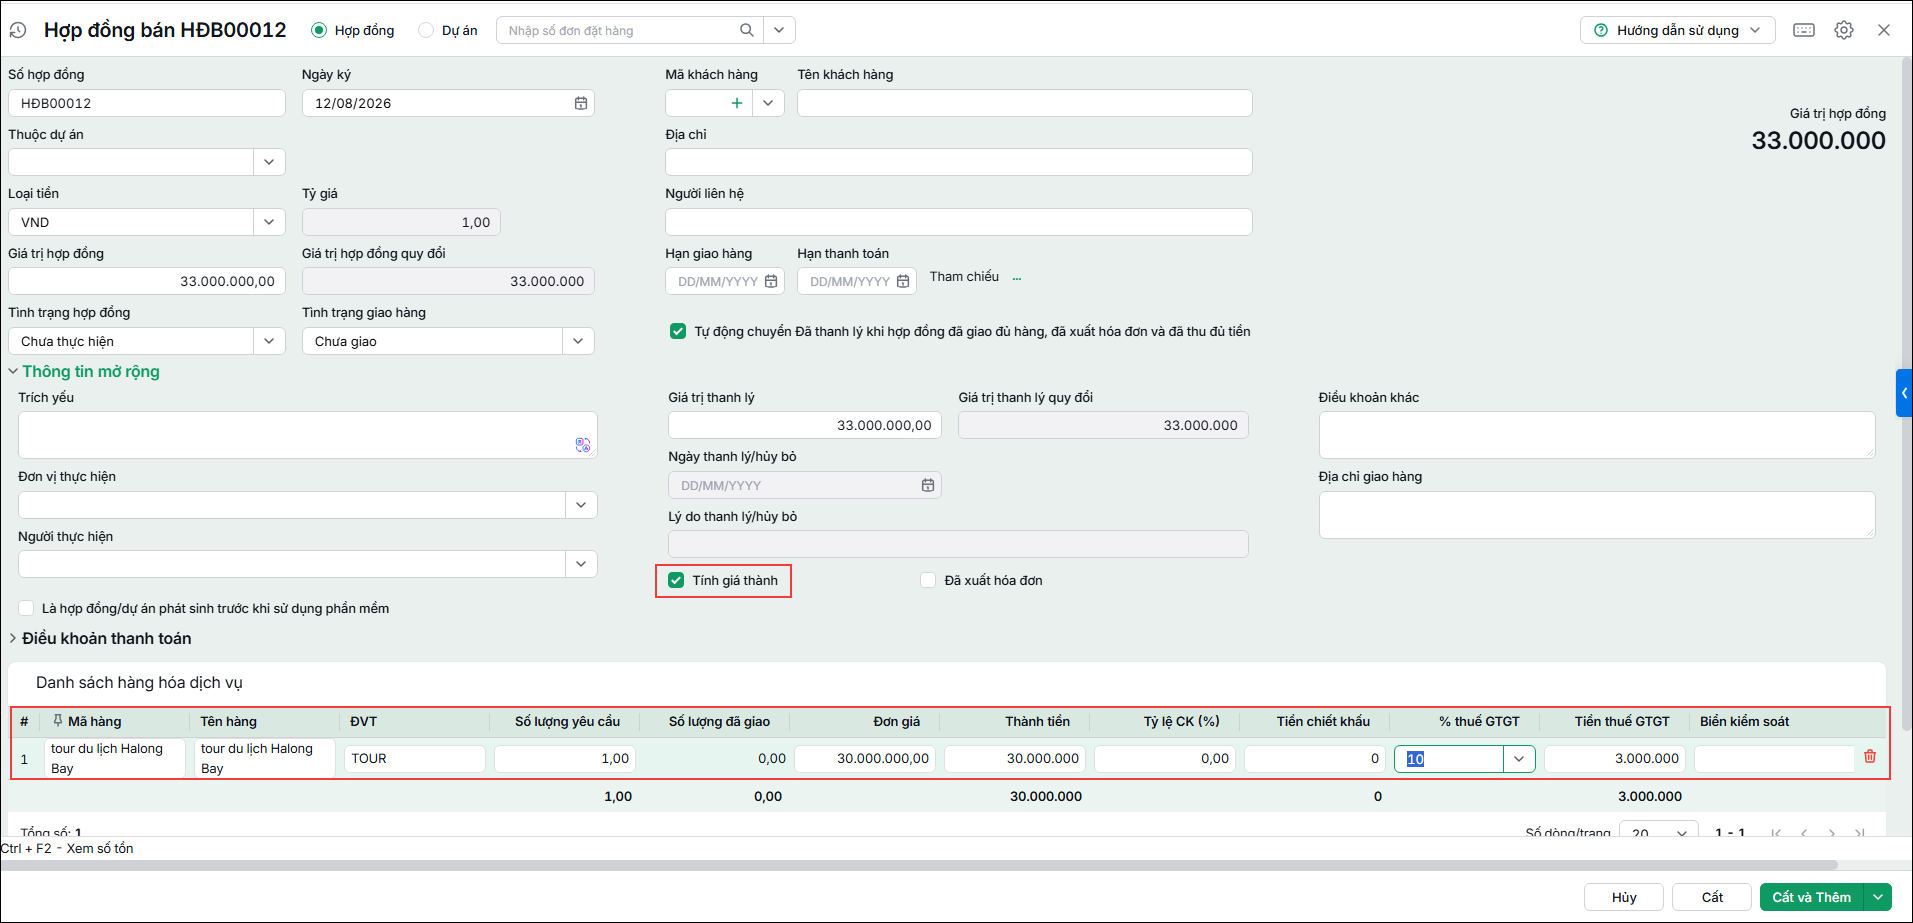Click the Cất và Thêm button
Screen dimensions: 1913x923
click(x=1811, y=897)
